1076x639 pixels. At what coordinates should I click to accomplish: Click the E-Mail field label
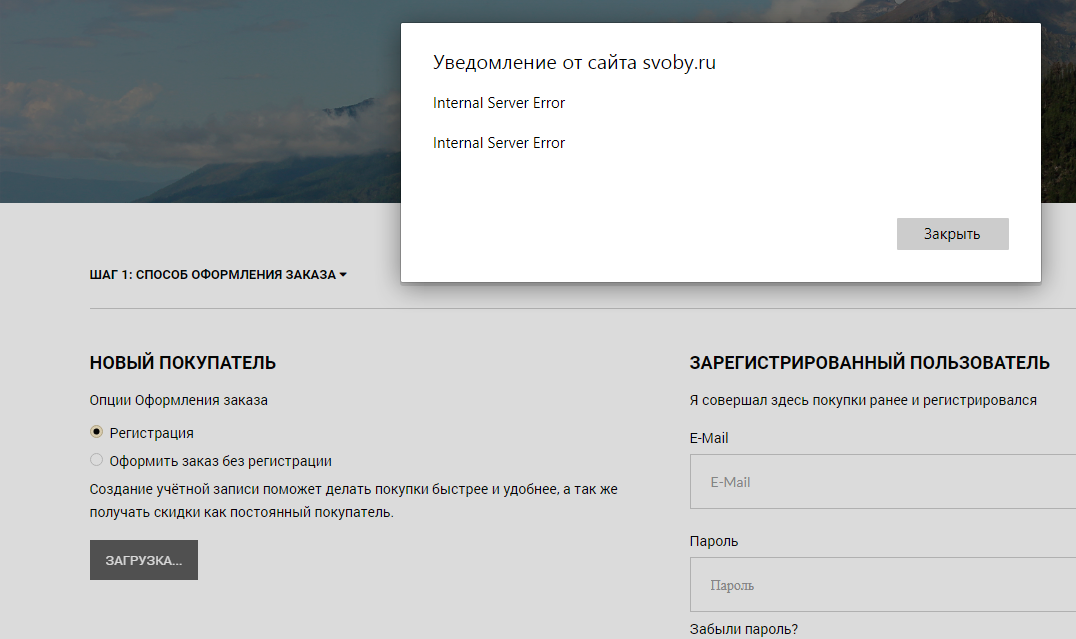(709, 438)
